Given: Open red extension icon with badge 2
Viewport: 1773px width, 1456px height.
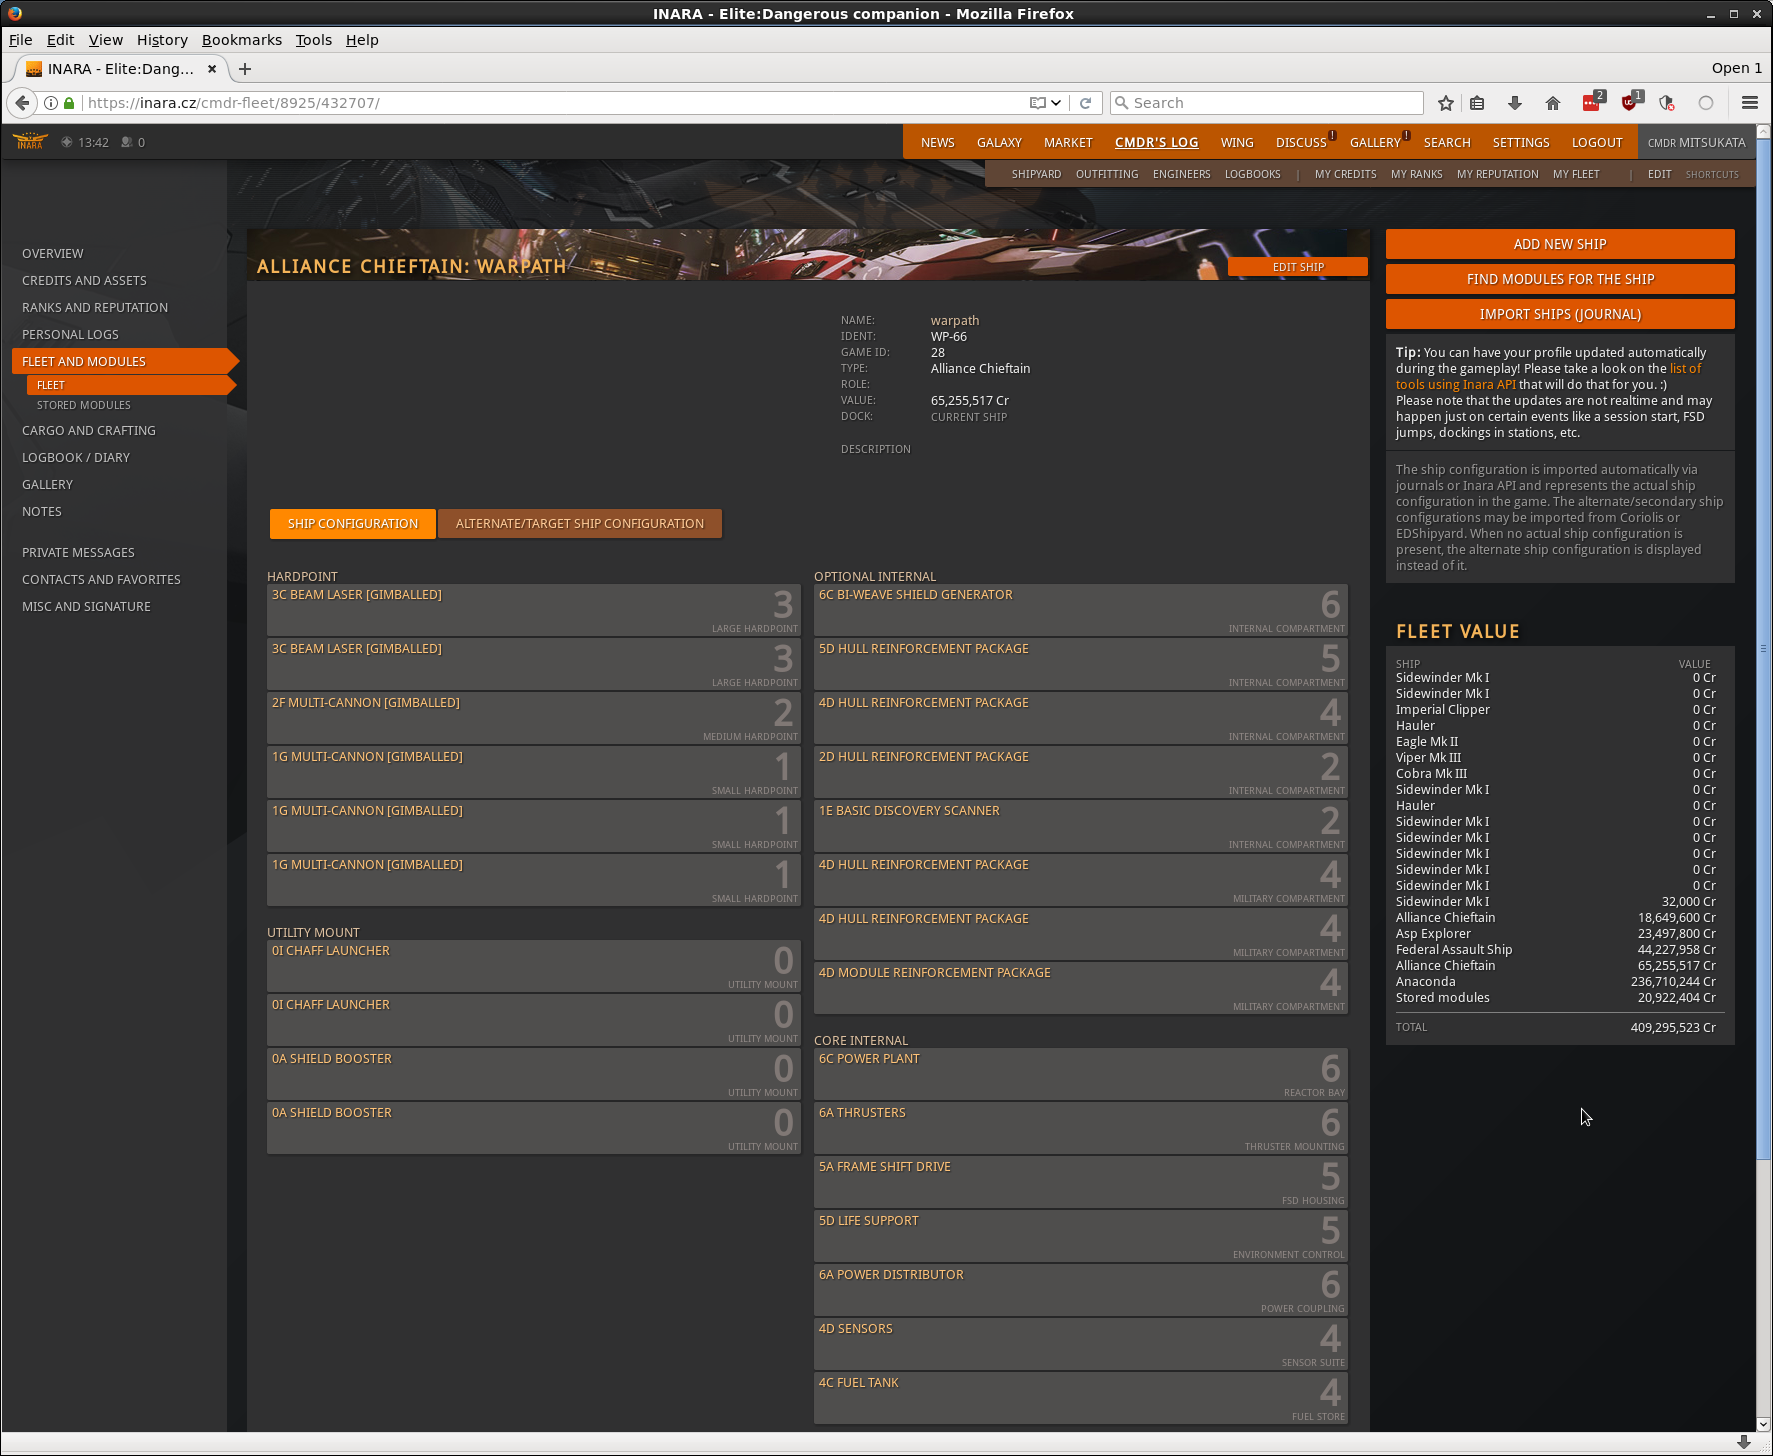Looking at the screenshot, I should [1592, 102].
